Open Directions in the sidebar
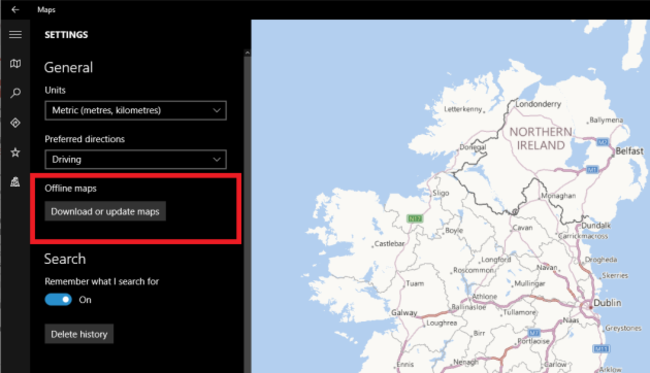 (15, 123)
